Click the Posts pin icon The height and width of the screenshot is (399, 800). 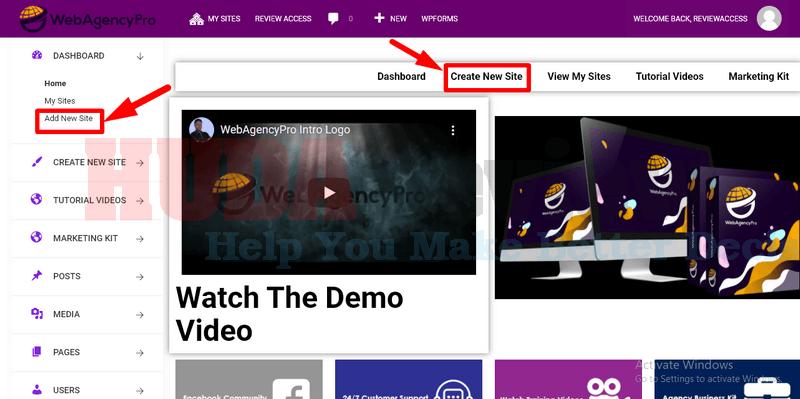tap(37, 276)
